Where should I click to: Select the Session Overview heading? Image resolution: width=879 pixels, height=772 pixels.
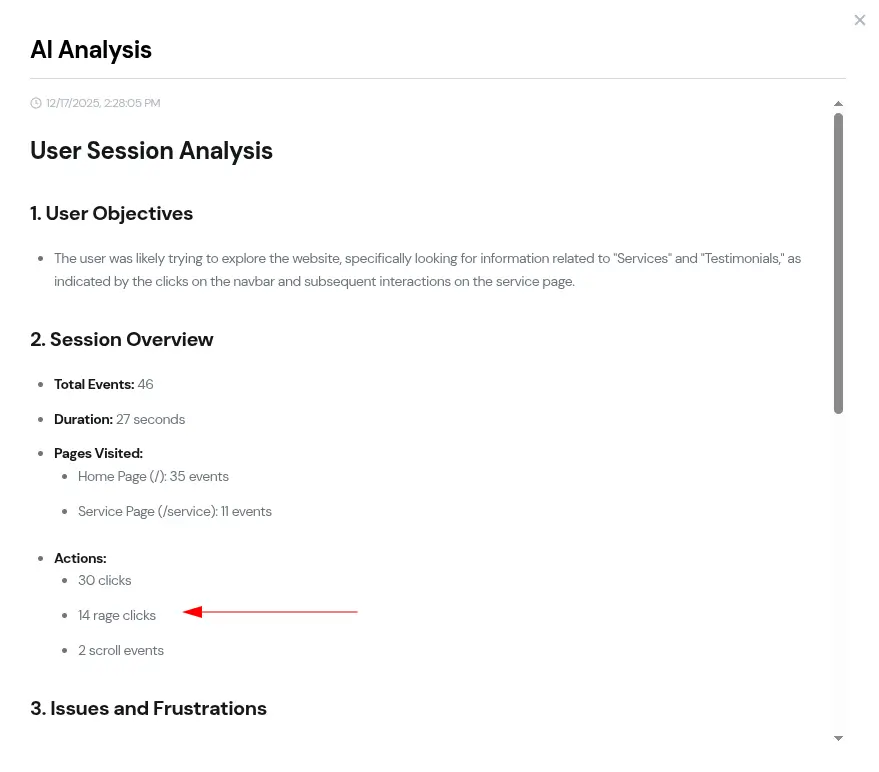[x=121, y=339]
